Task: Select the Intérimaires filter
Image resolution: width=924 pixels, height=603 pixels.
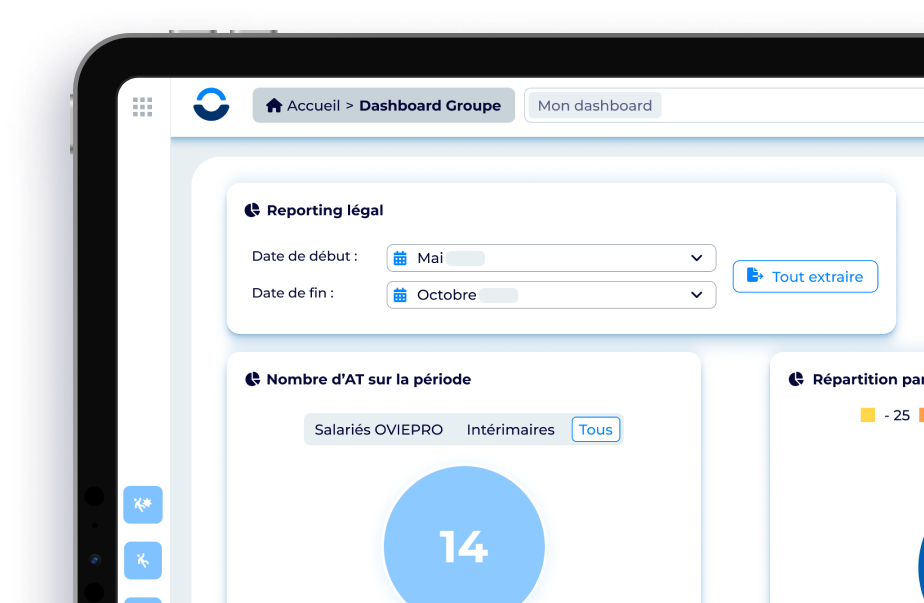Action: [510, 430]
